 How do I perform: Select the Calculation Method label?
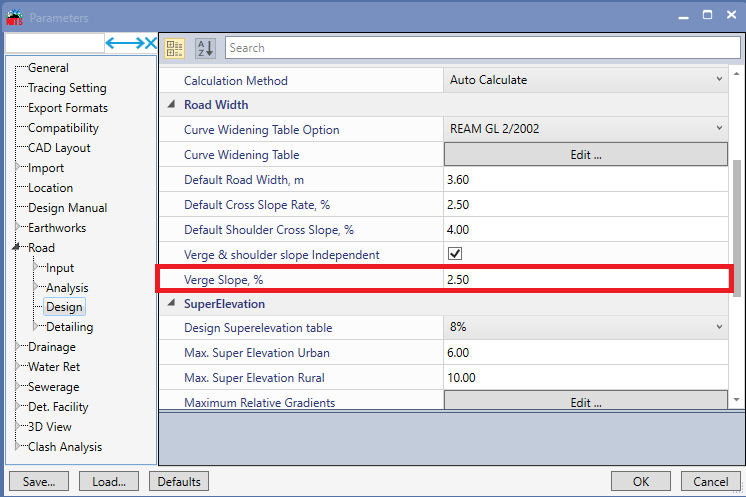236,80
